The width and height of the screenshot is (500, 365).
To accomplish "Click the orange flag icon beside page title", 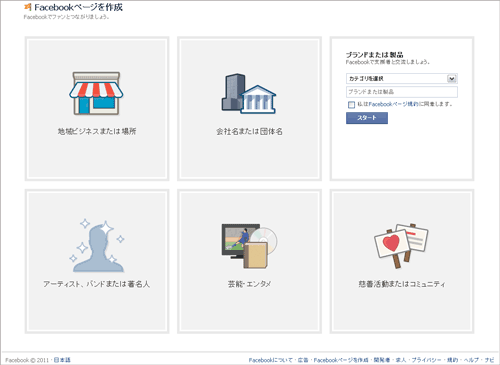I will tap(28, 7).
